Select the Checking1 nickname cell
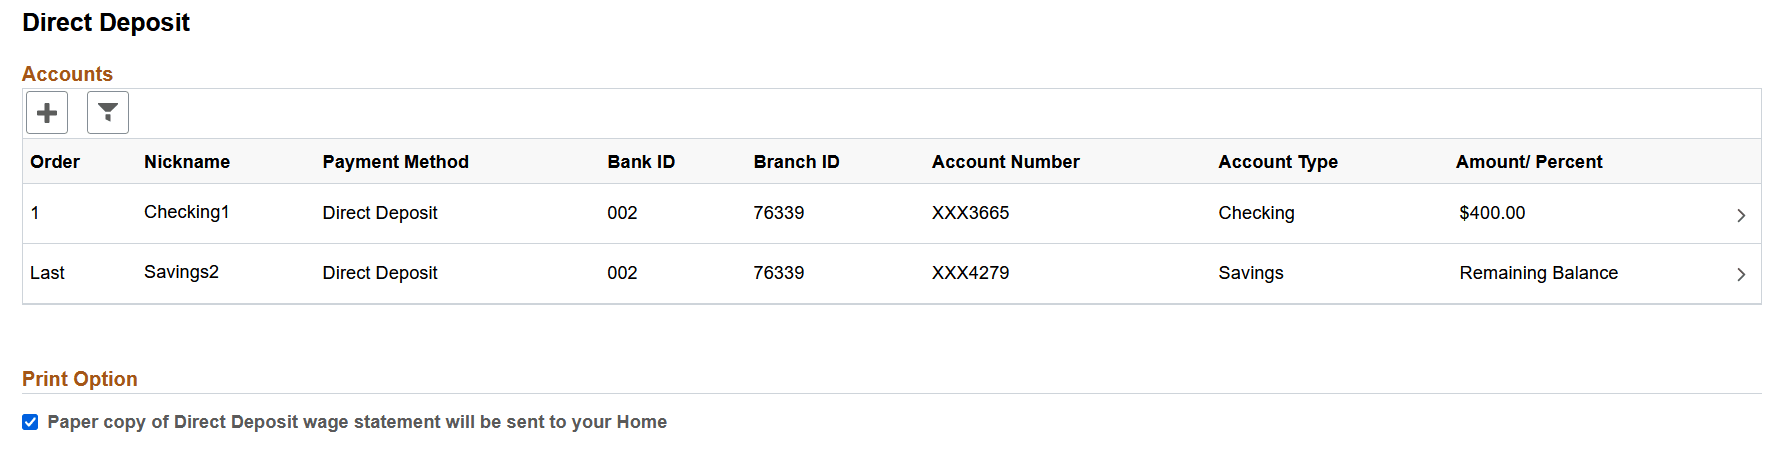Viewport: 1784px width, 455px height. tap(187, 212)
